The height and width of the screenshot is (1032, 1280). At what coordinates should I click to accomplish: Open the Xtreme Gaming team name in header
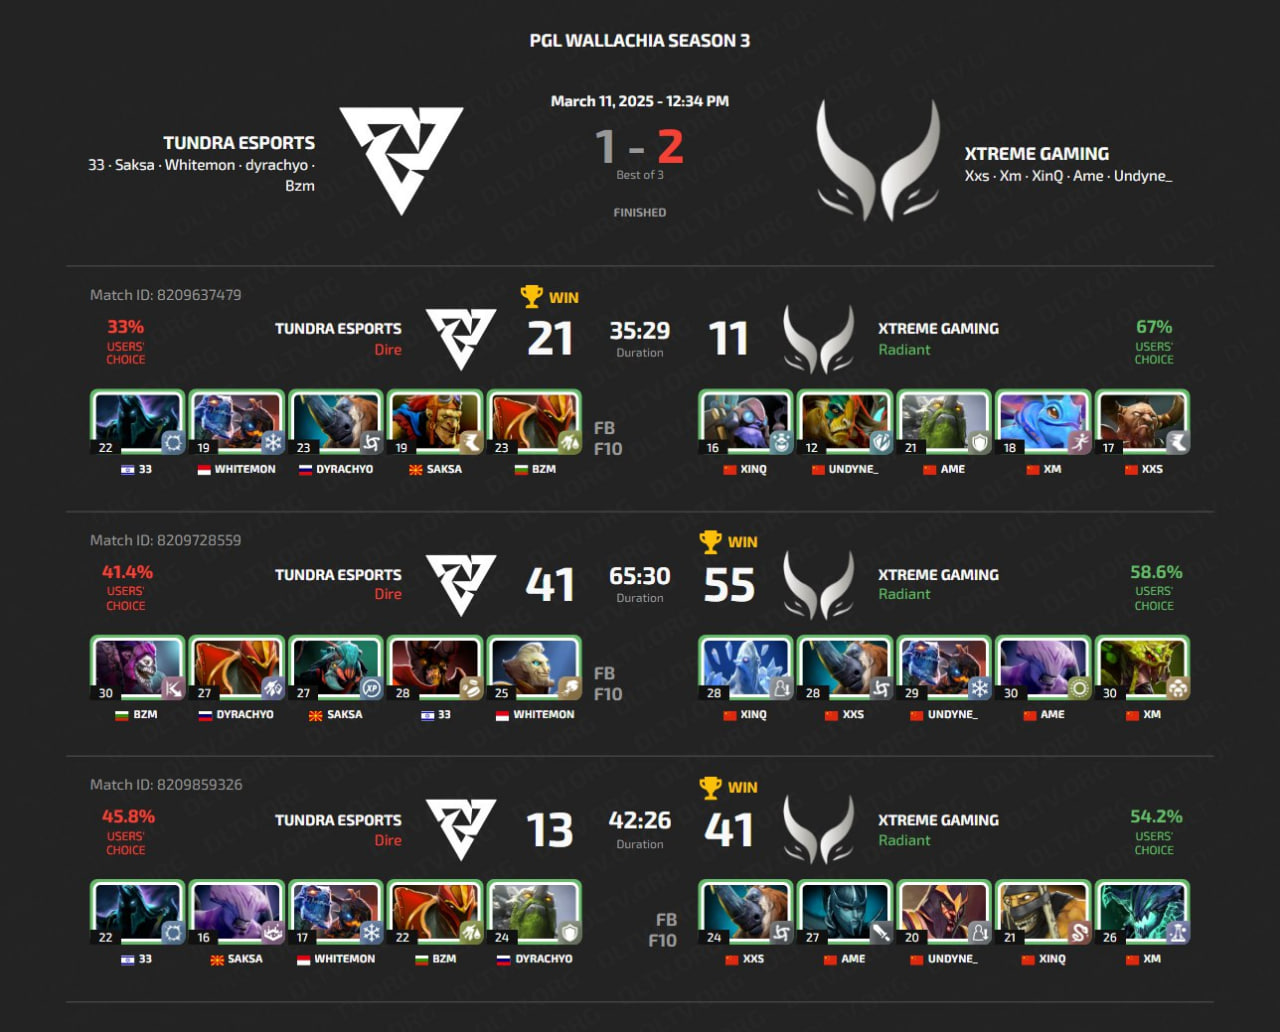click(1036, 154)
